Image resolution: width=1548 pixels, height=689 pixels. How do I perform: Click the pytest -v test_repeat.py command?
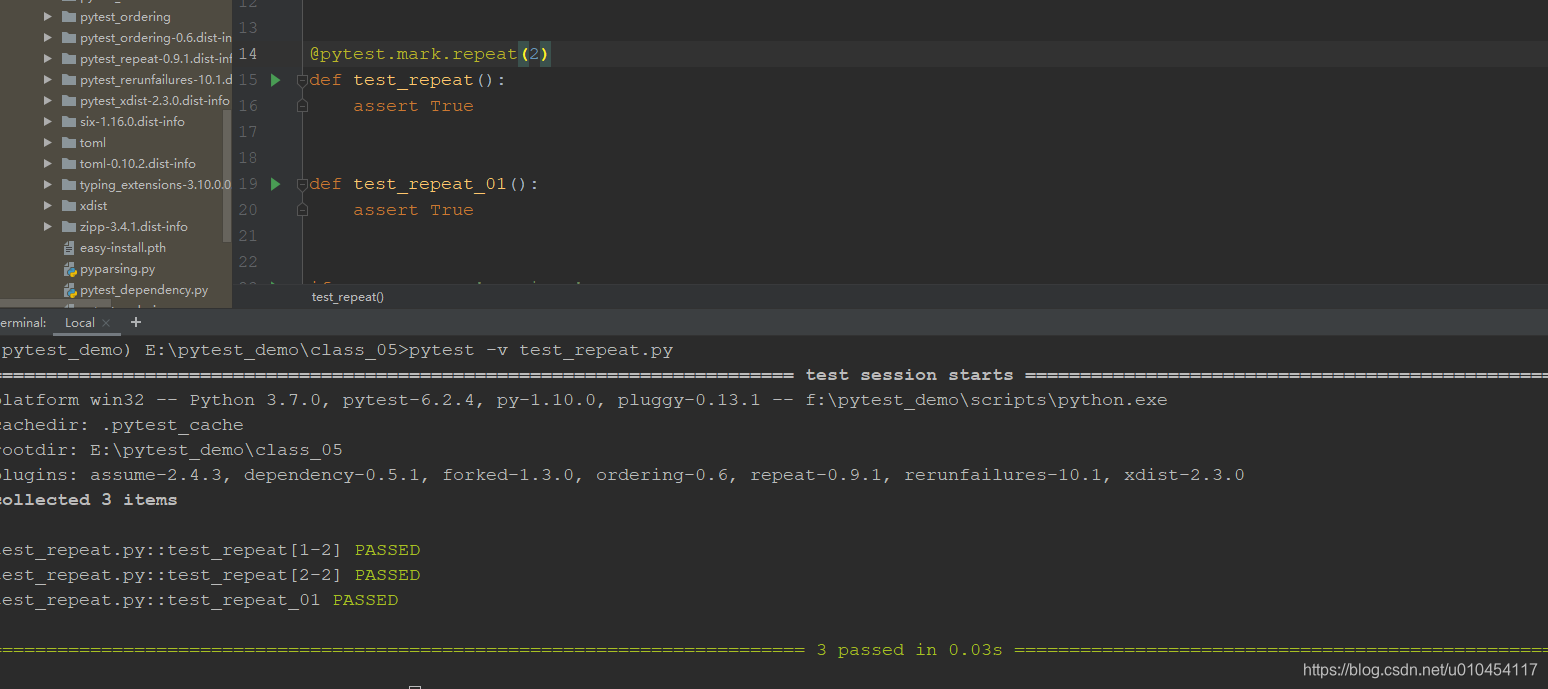[541, 350]
